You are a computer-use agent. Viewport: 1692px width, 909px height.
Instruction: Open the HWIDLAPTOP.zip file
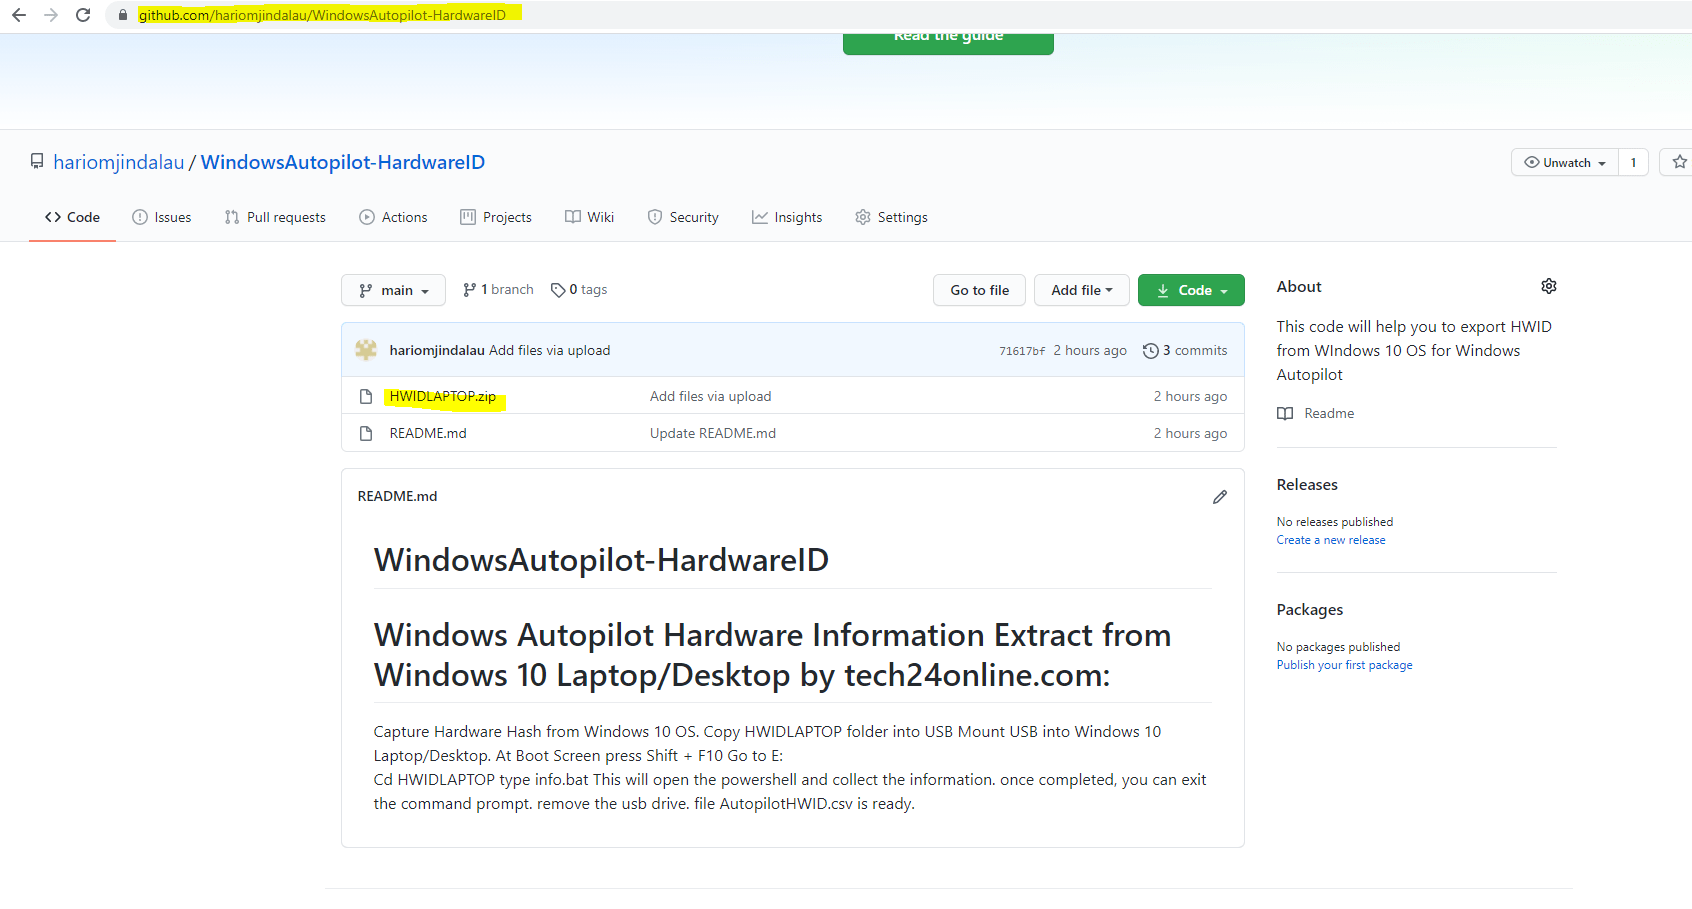coord(441,396)
